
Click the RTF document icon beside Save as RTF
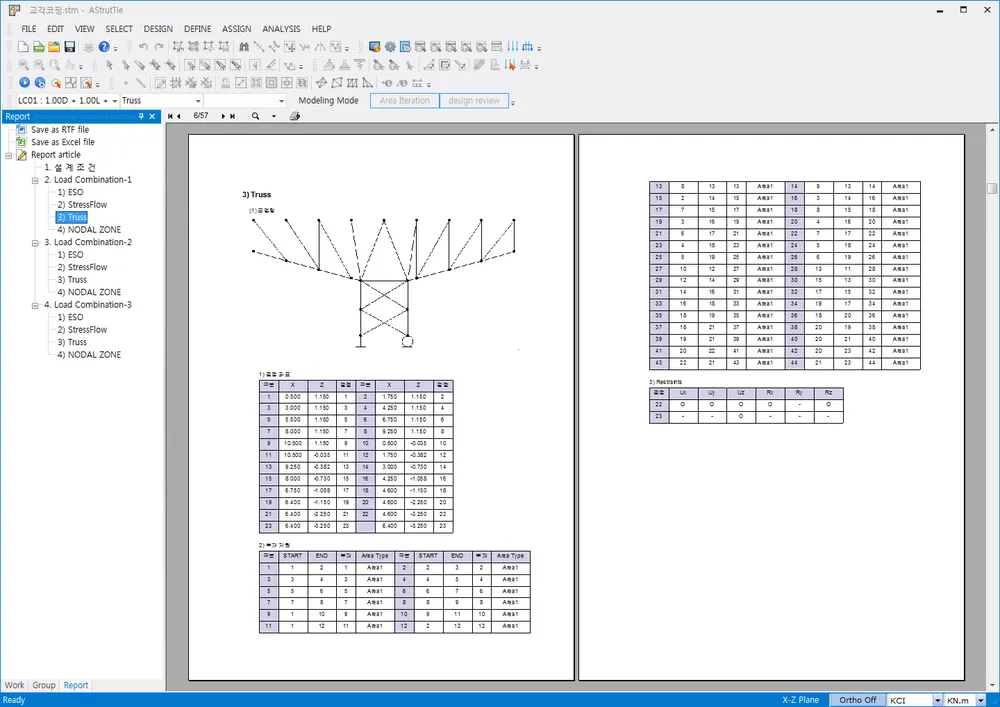point(21,129)
